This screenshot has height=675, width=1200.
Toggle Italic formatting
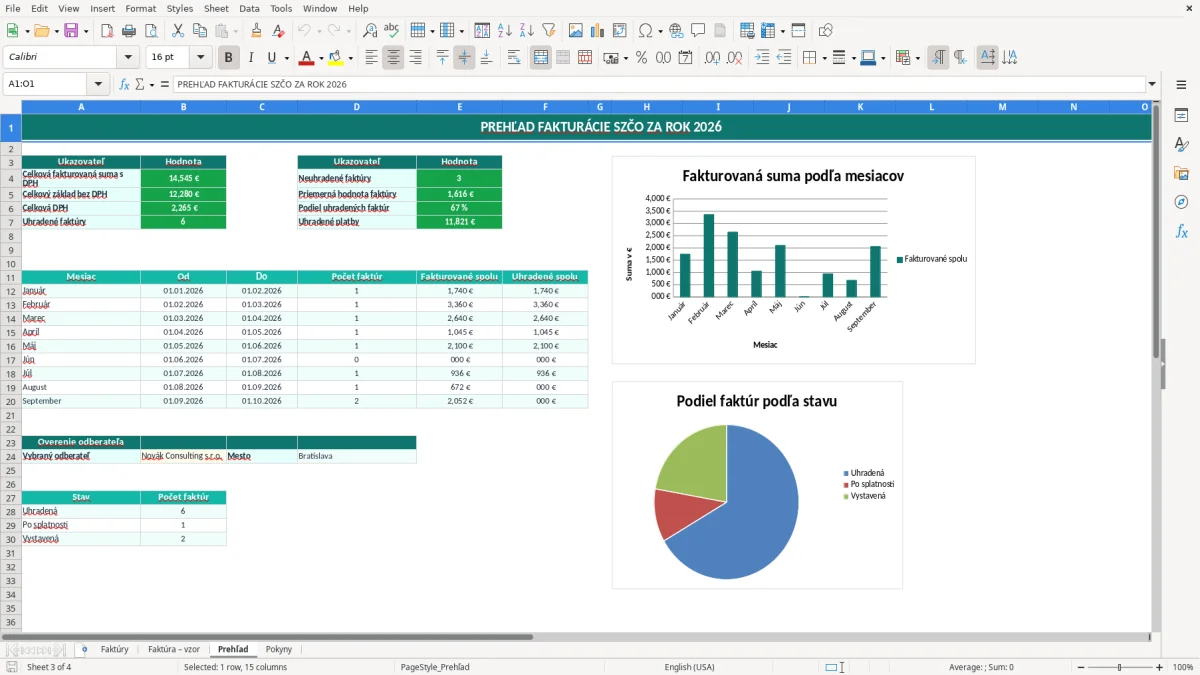250,58
